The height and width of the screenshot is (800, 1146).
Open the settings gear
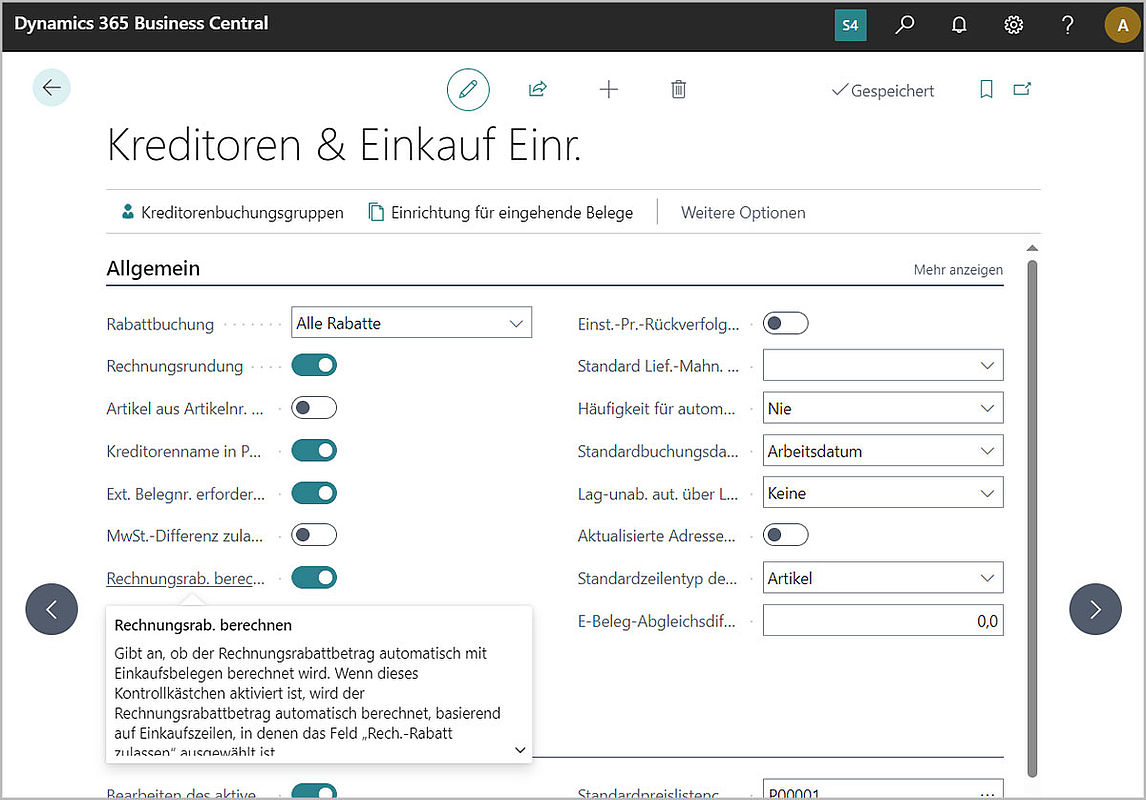click(x=1013, y=25)
